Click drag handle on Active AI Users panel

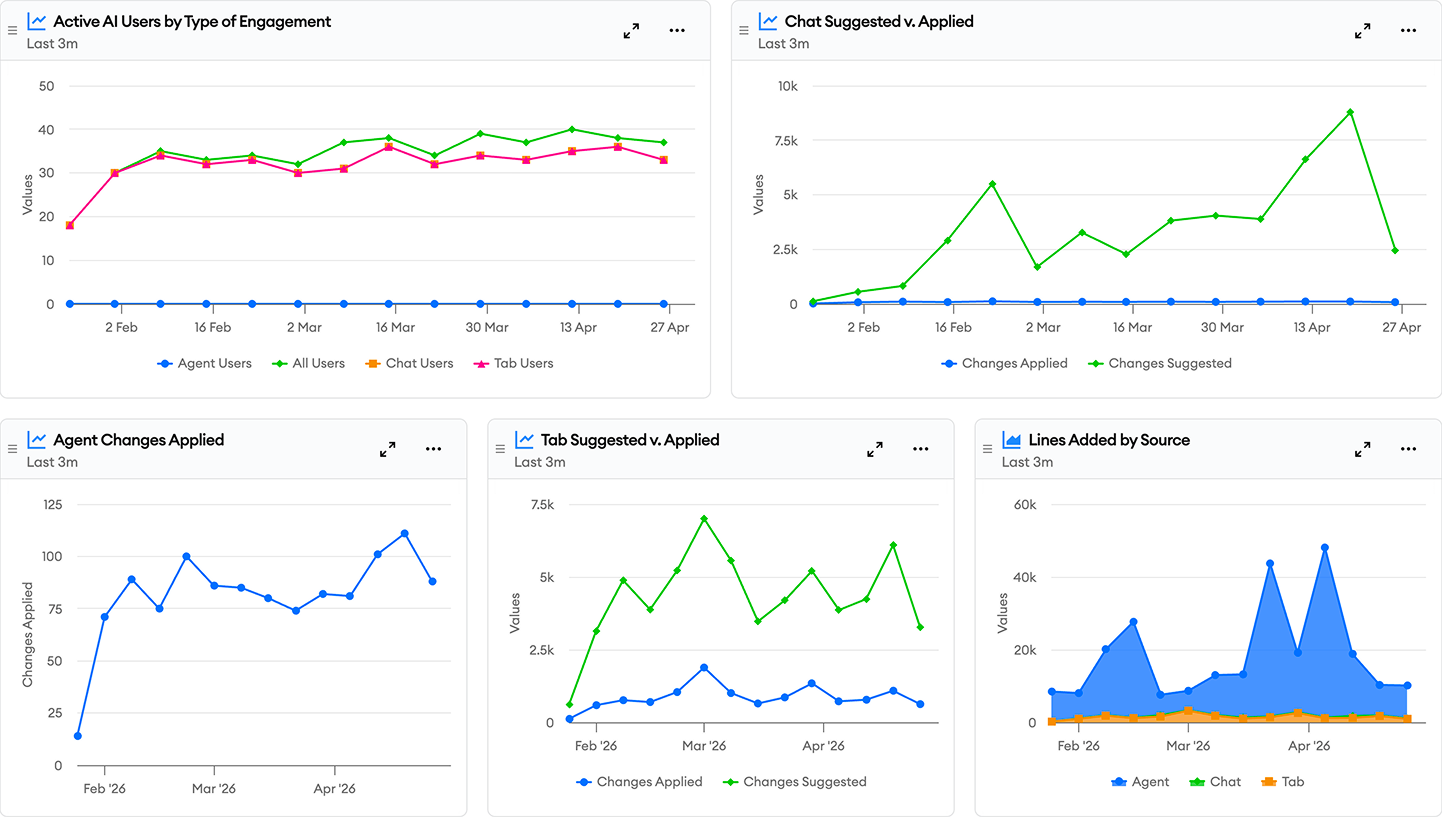pos(13,31)
